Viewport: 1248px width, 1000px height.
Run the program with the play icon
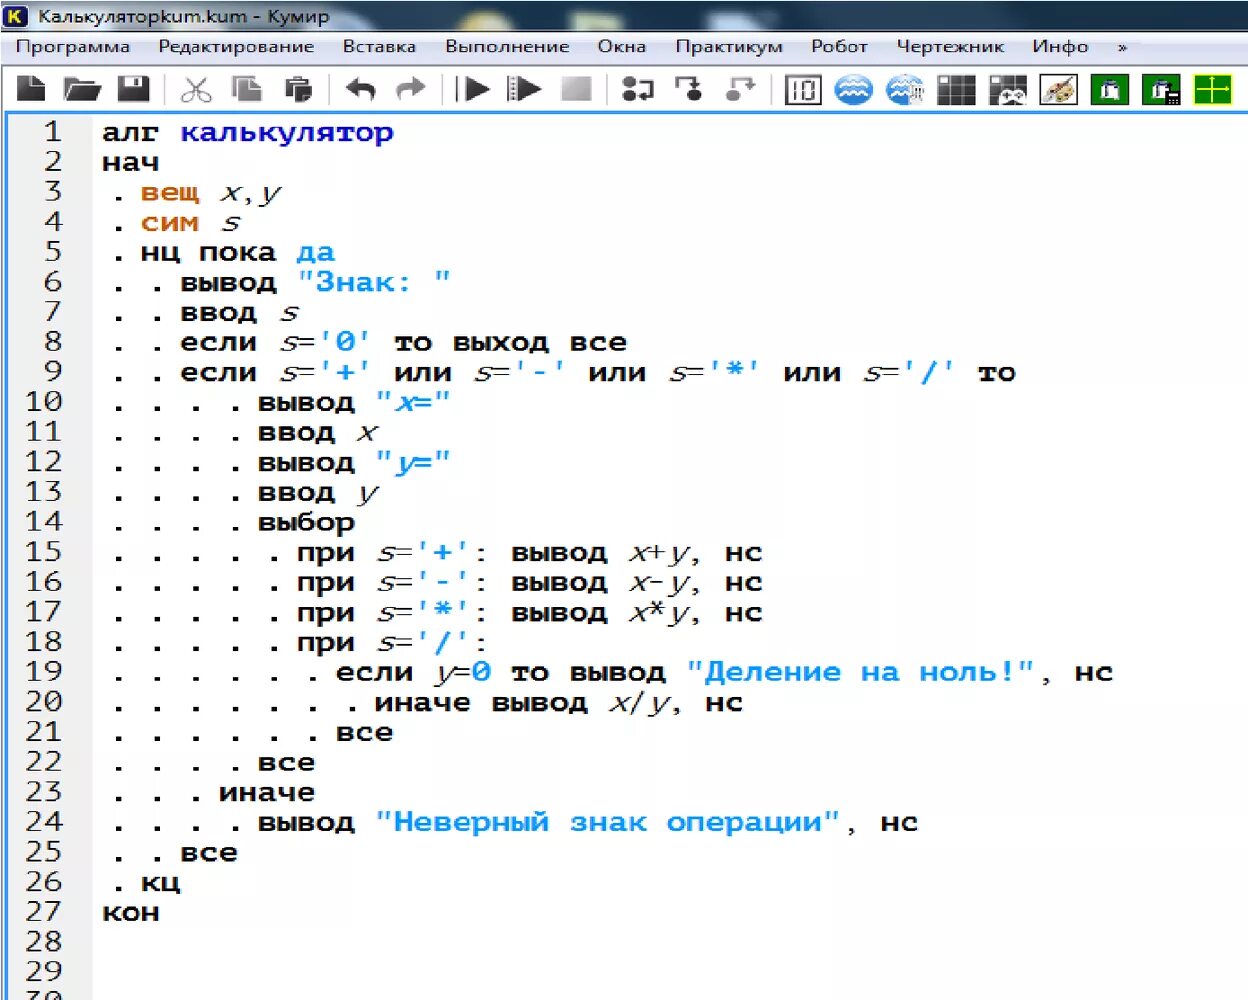pos(472,90)
